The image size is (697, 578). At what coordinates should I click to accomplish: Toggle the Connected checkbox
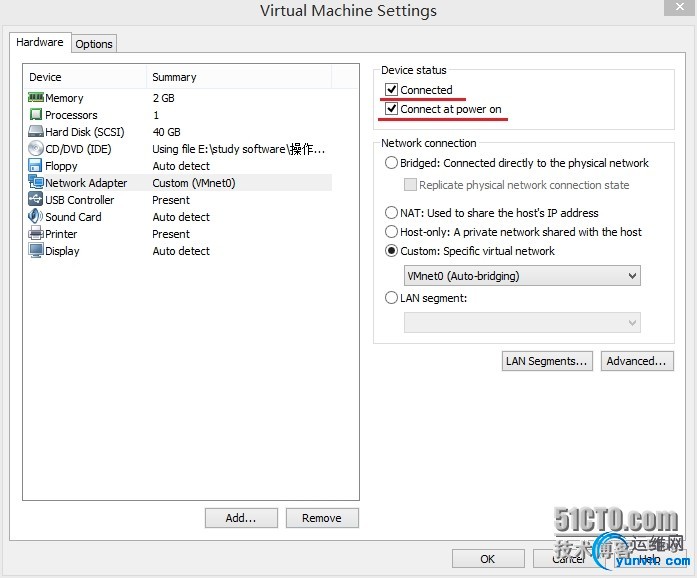(391, 90)
